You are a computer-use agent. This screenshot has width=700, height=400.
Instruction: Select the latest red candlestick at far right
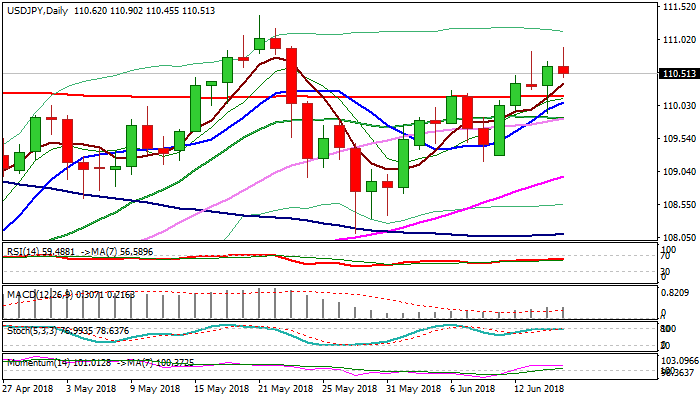point(564,69)
